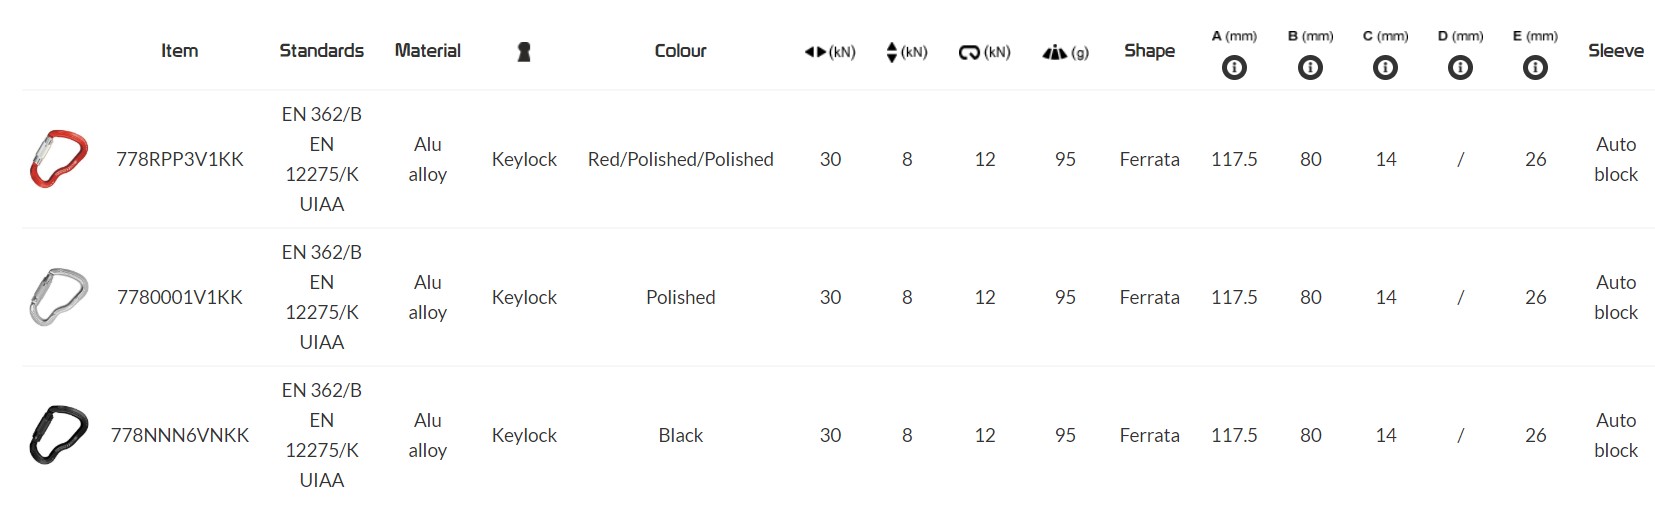
Task: Click the weight icon in header
Action: (1054, 52)
